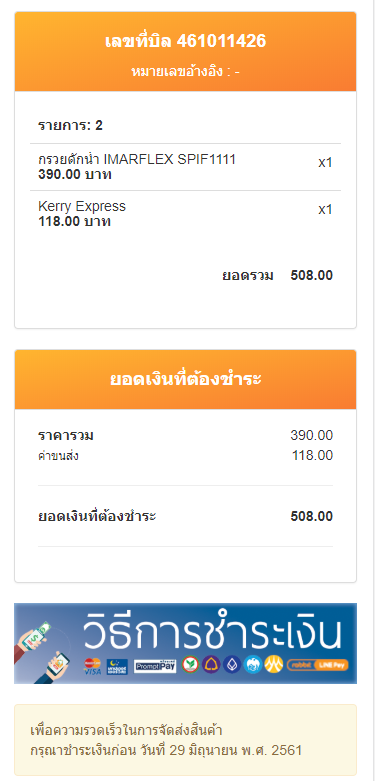Click the MasterCard Visa logo
Screen dimensions: 375x781
[93, 666]
